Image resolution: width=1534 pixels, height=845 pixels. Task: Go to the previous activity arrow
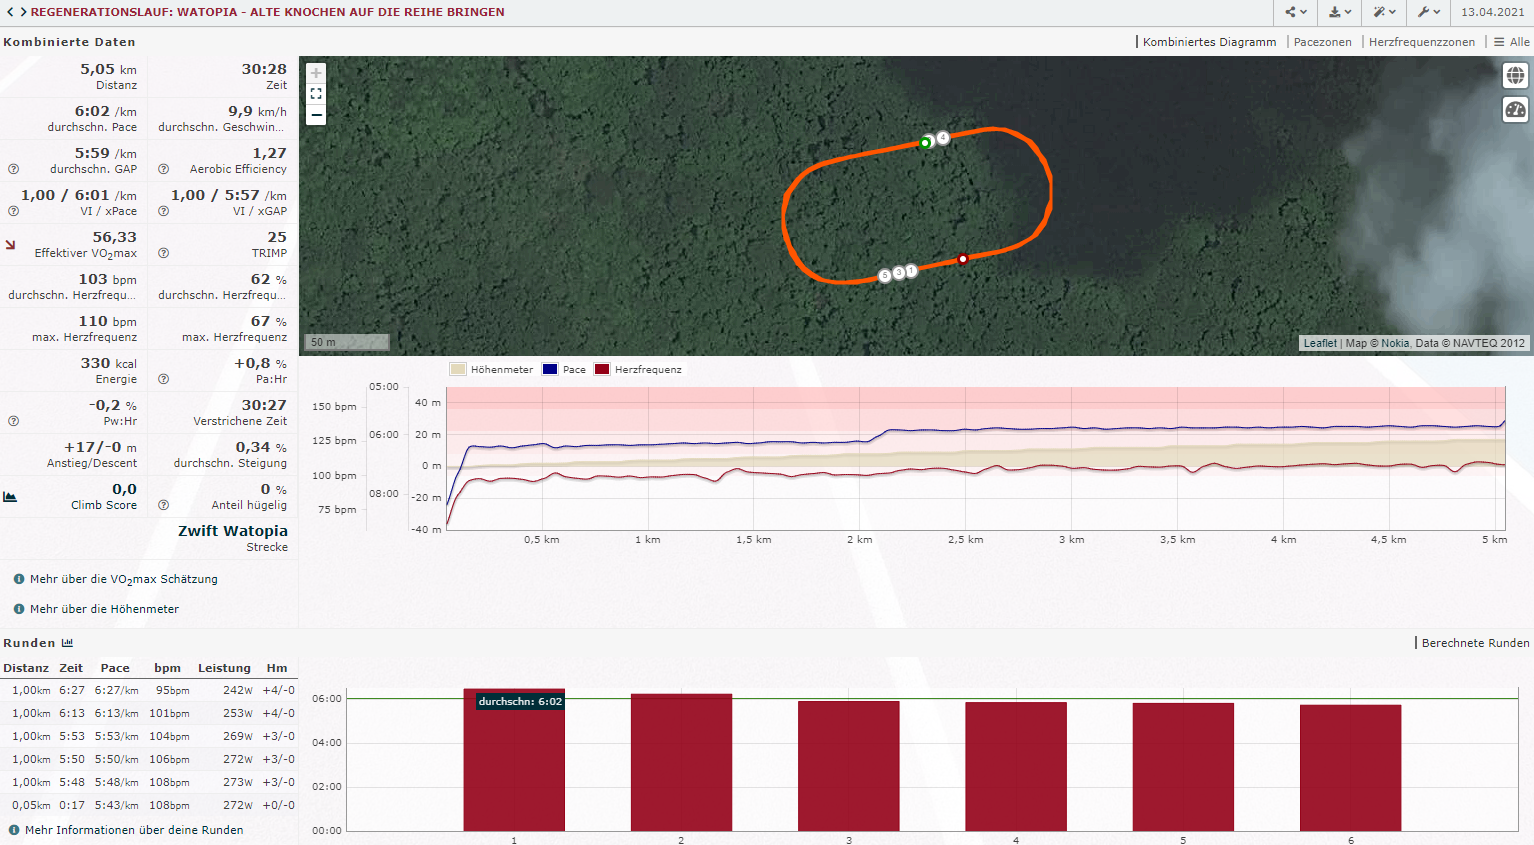(10, 12)
